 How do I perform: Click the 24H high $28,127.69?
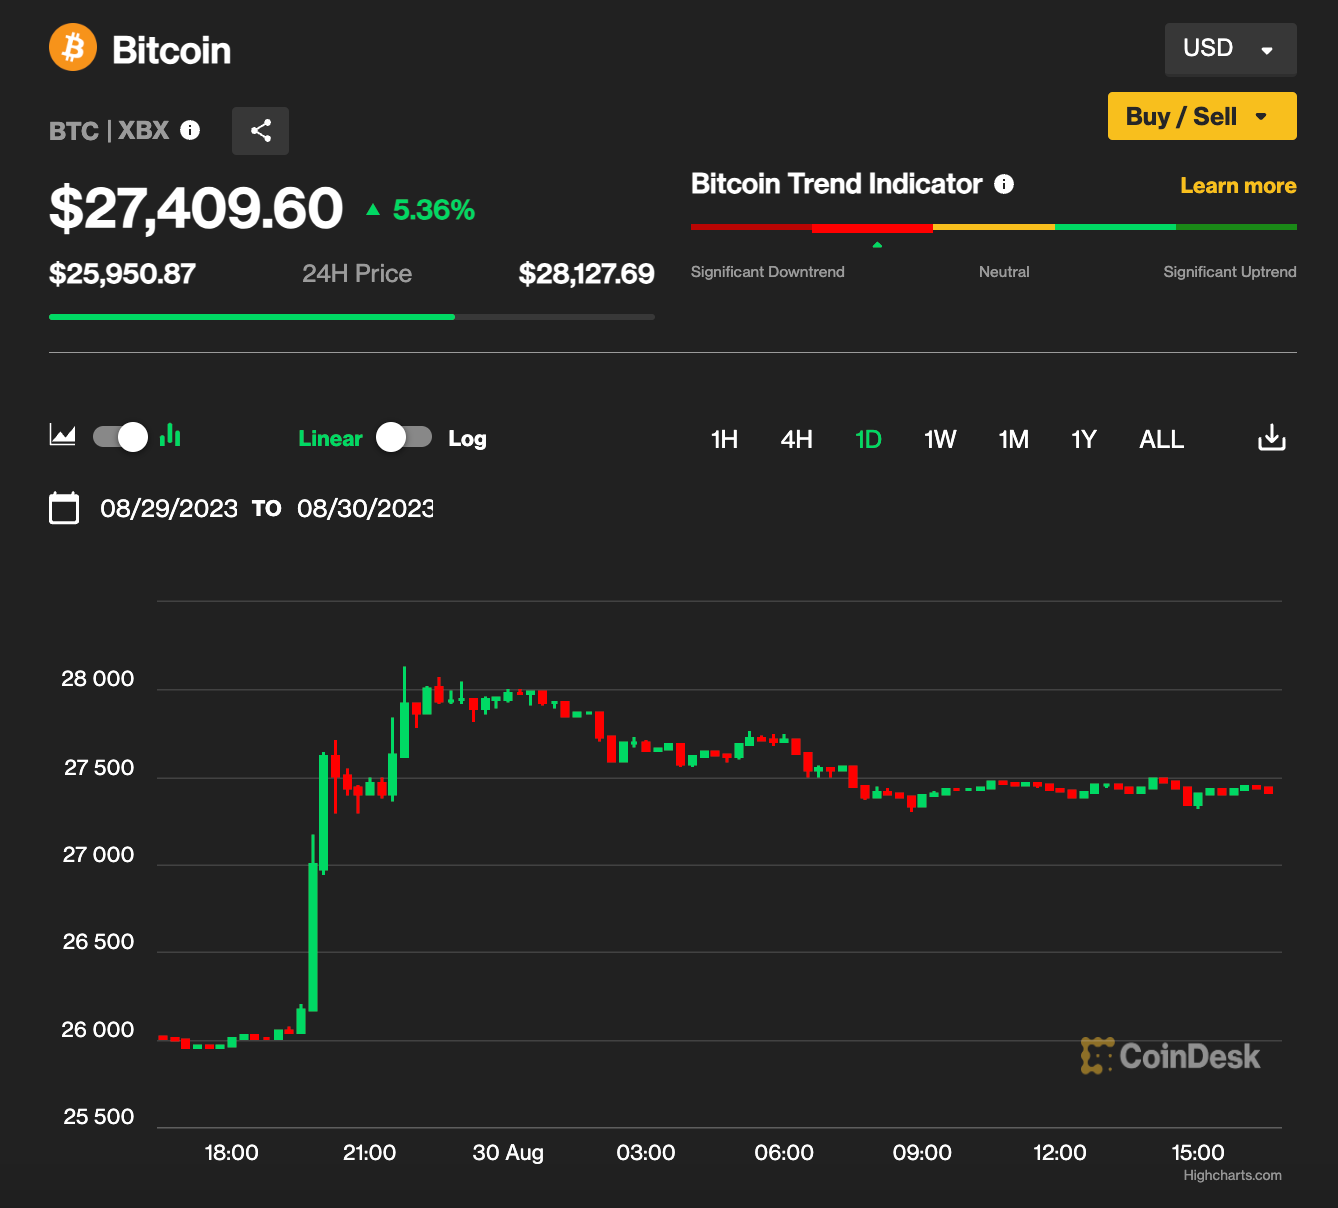coord(586,273)
